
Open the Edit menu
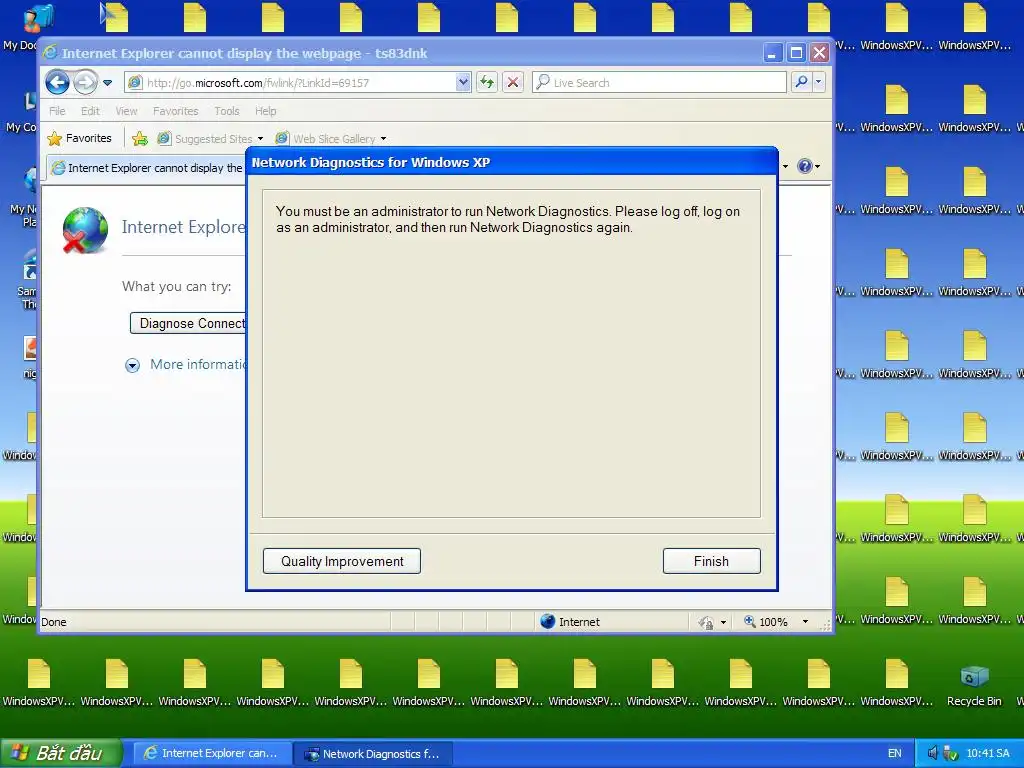90,111
